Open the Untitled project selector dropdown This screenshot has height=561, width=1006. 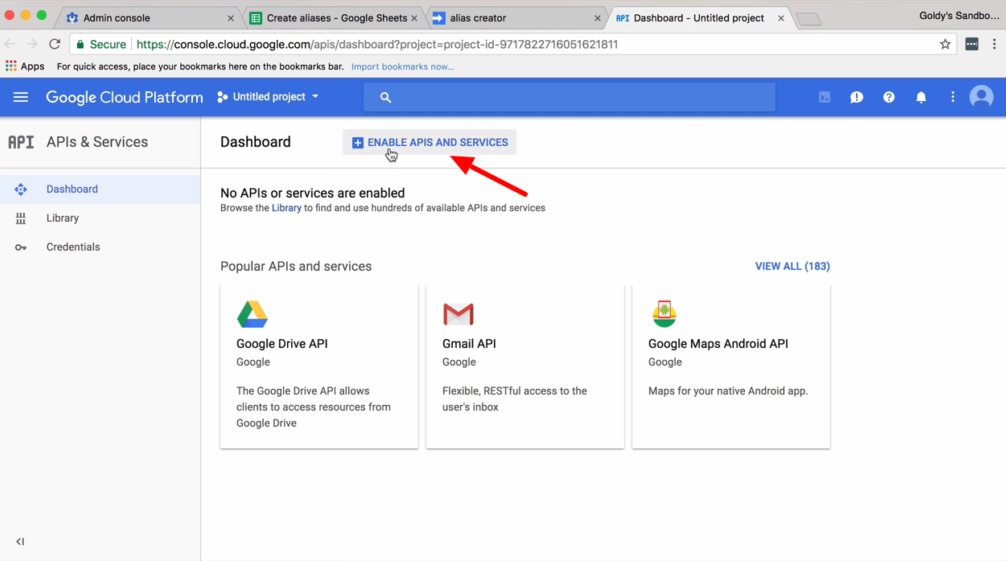[x=268, y=97]
